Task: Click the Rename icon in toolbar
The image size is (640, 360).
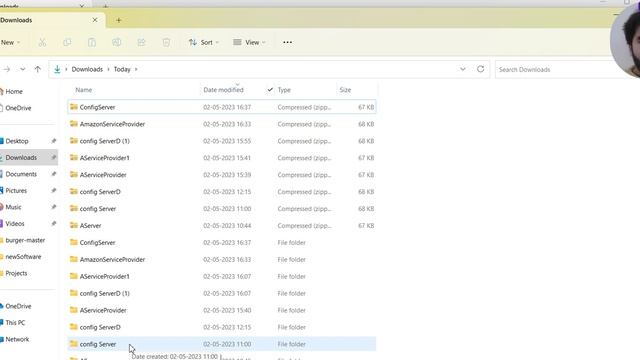Action: 117,42
